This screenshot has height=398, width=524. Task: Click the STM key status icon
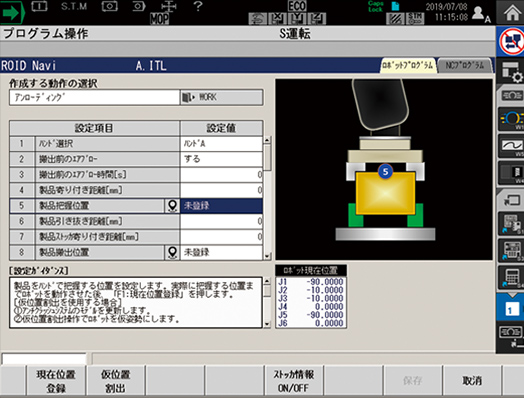pyautogui.click(x=416, y=19)
